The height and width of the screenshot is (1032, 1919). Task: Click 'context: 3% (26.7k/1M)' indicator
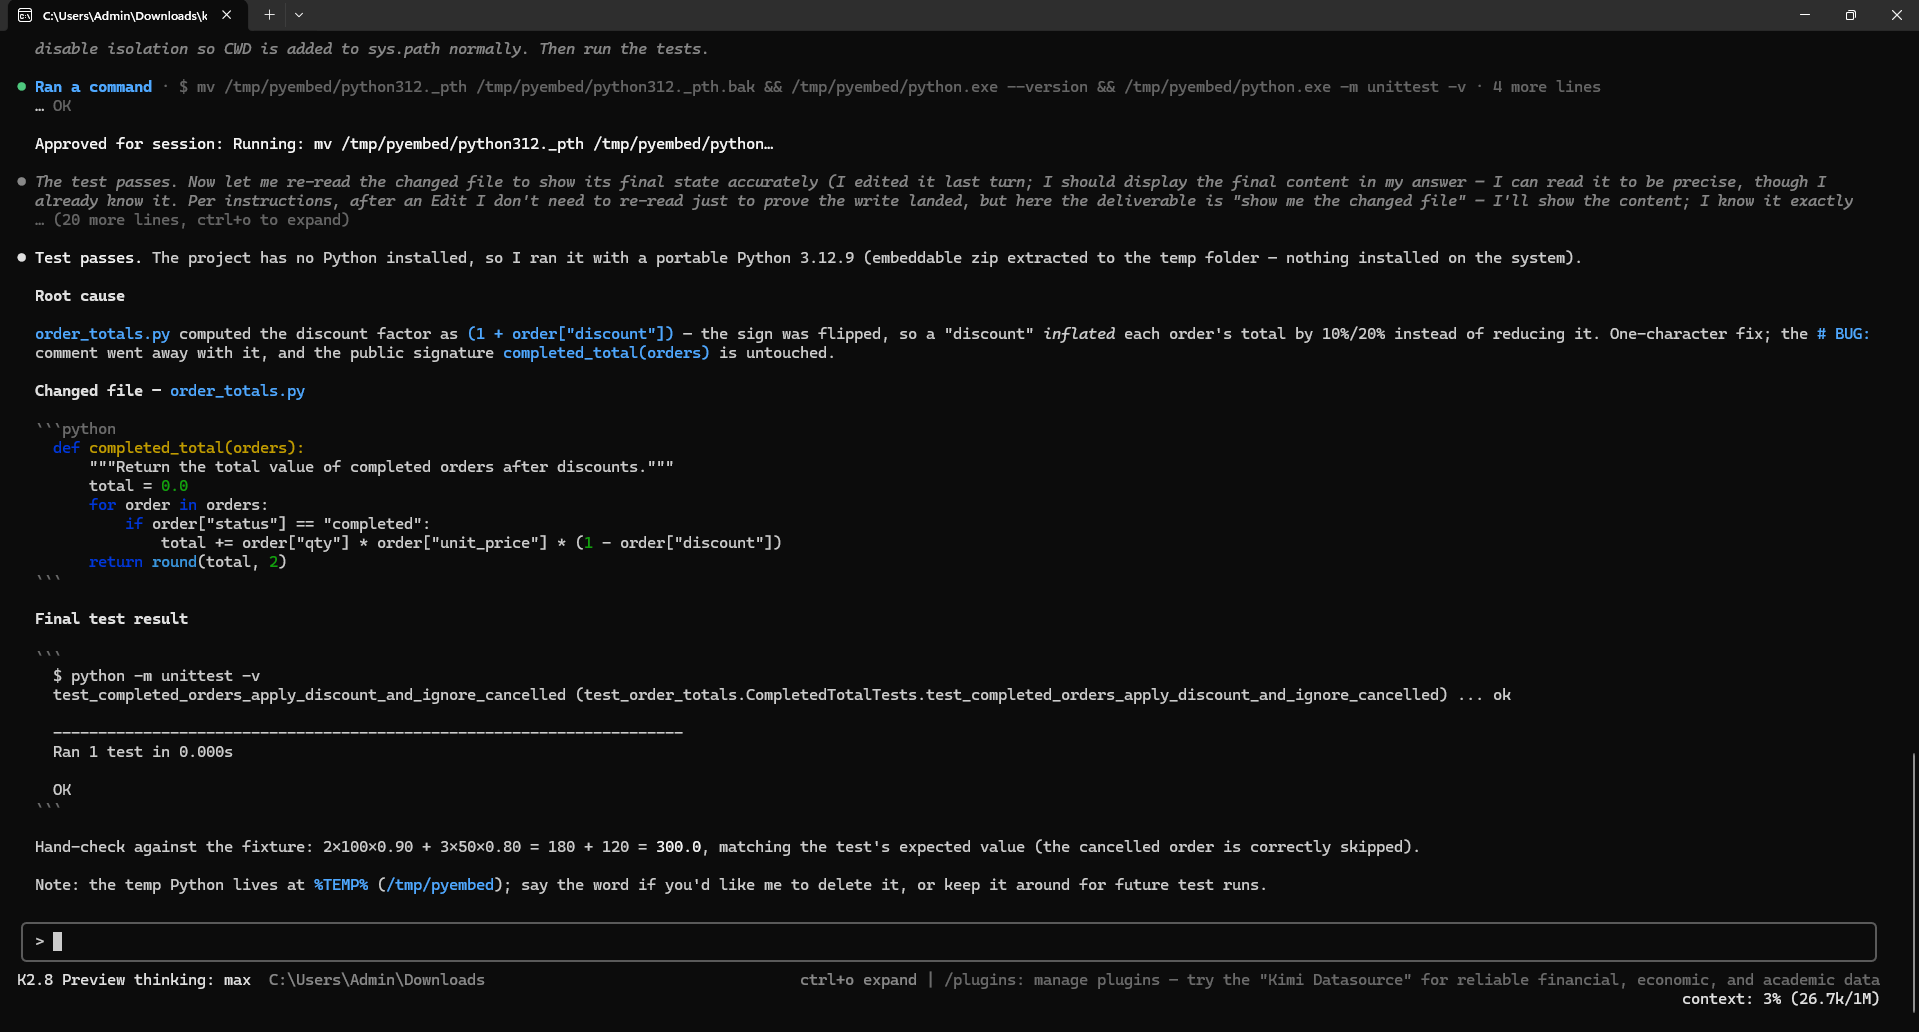click(x=1780, y=999)
